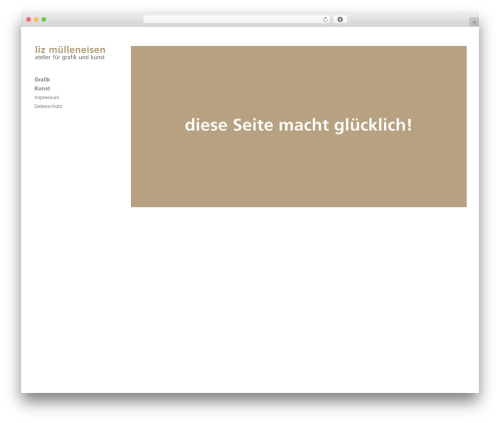Maximize the window with the green button
Screen dimensions: 500x423
44,20
